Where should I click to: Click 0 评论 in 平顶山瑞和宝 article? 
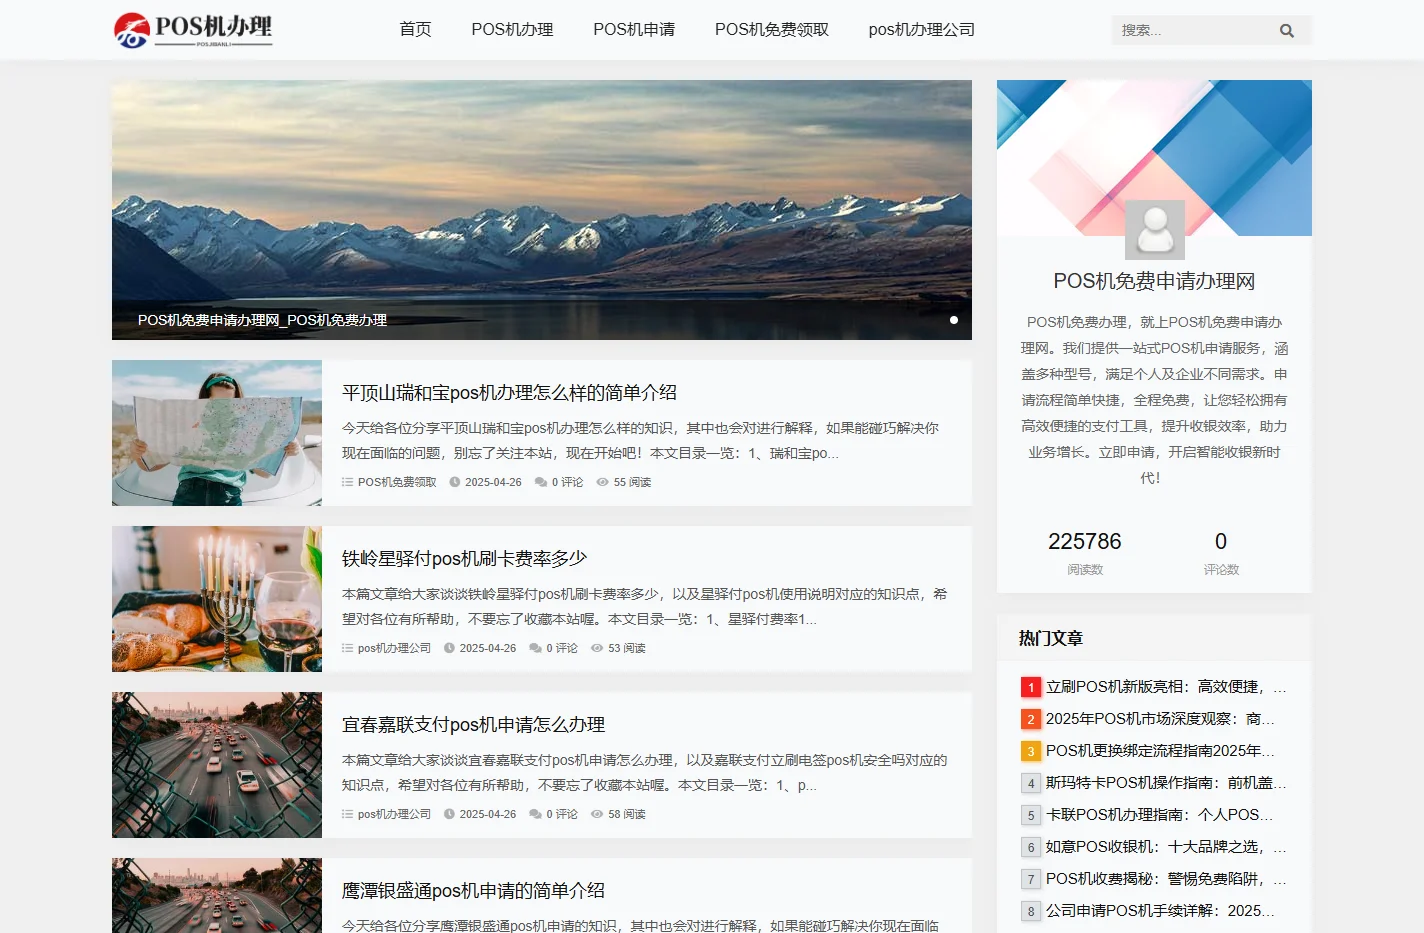click(x=567, y=482)
